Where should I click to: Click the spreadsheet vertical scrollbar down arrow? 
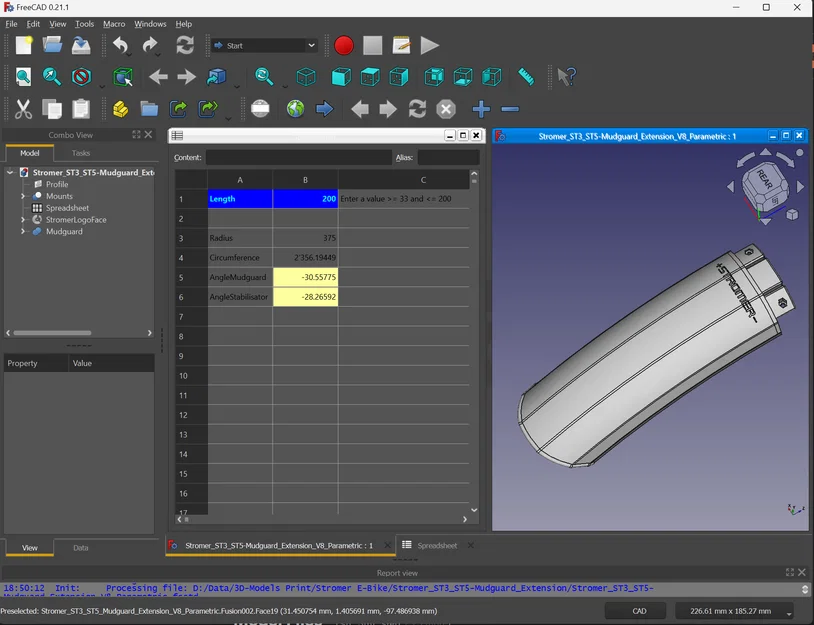(473, 510)
